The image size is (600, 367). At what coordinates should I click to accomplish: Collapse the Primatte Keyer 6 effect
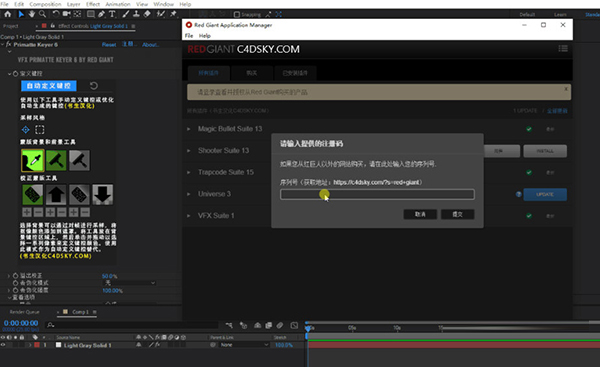tap(3, 44)
